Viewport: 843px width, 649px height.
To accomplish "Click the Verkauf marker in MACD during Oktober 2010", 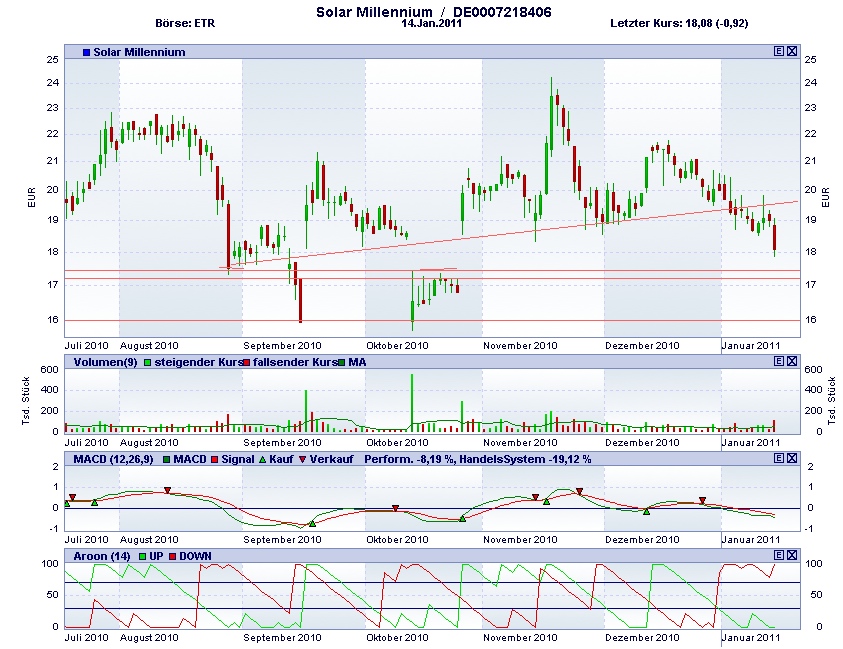I will (x=396, y=508).
